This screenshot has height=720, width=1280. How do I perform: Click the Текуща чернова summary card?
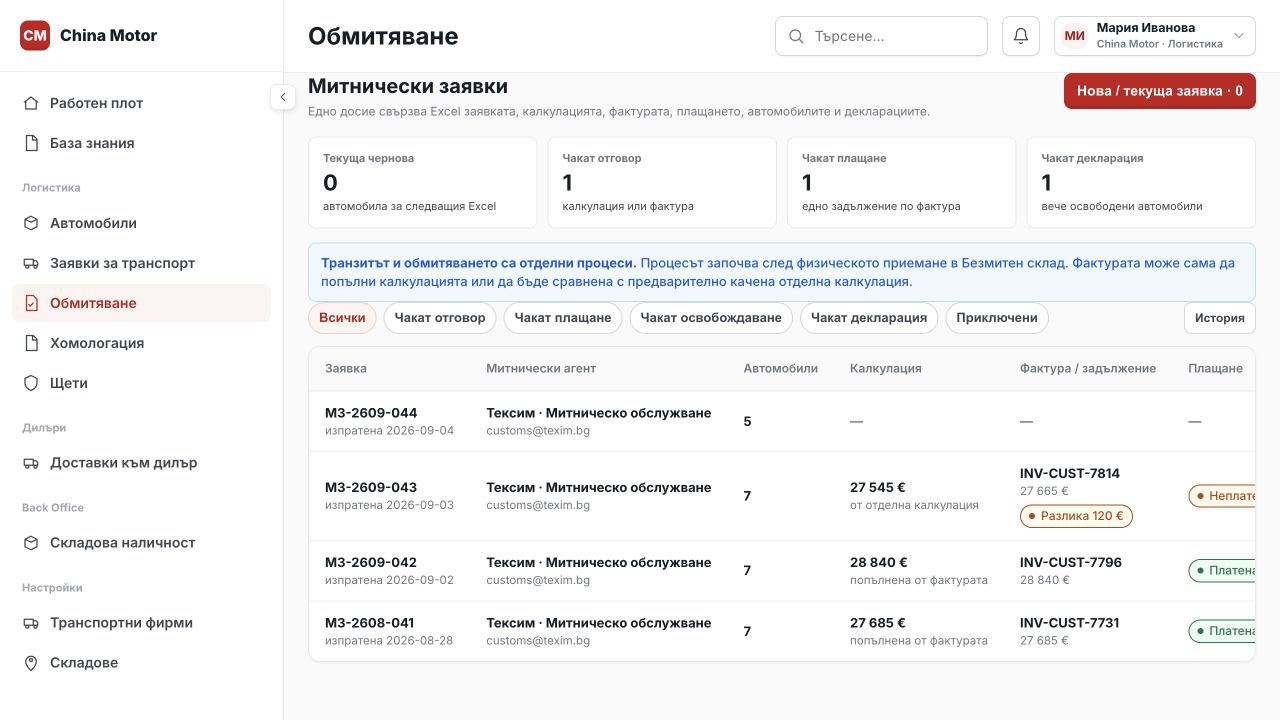pos(423,183)
